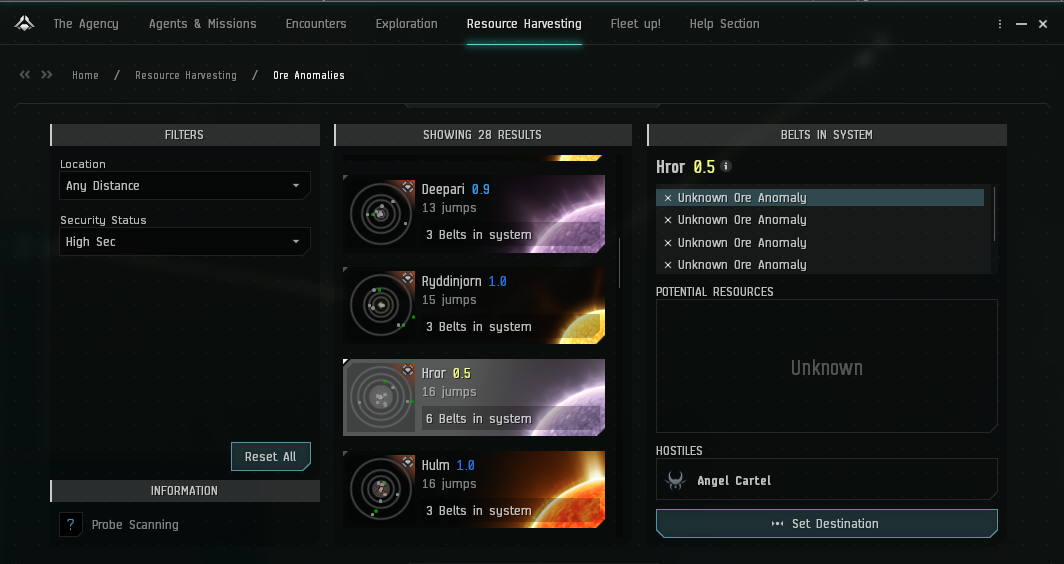The height and width of the screenshot is (564, 1064).
Task: Click the info icon next to Hror 0.5
Action: pyautogui.click(x=726, y=166)
